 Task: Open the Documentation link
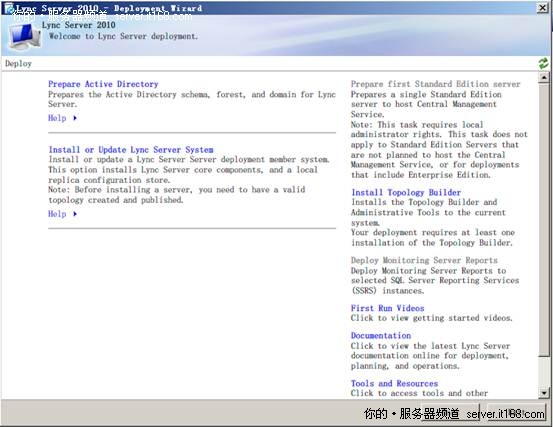pos(381,336)
